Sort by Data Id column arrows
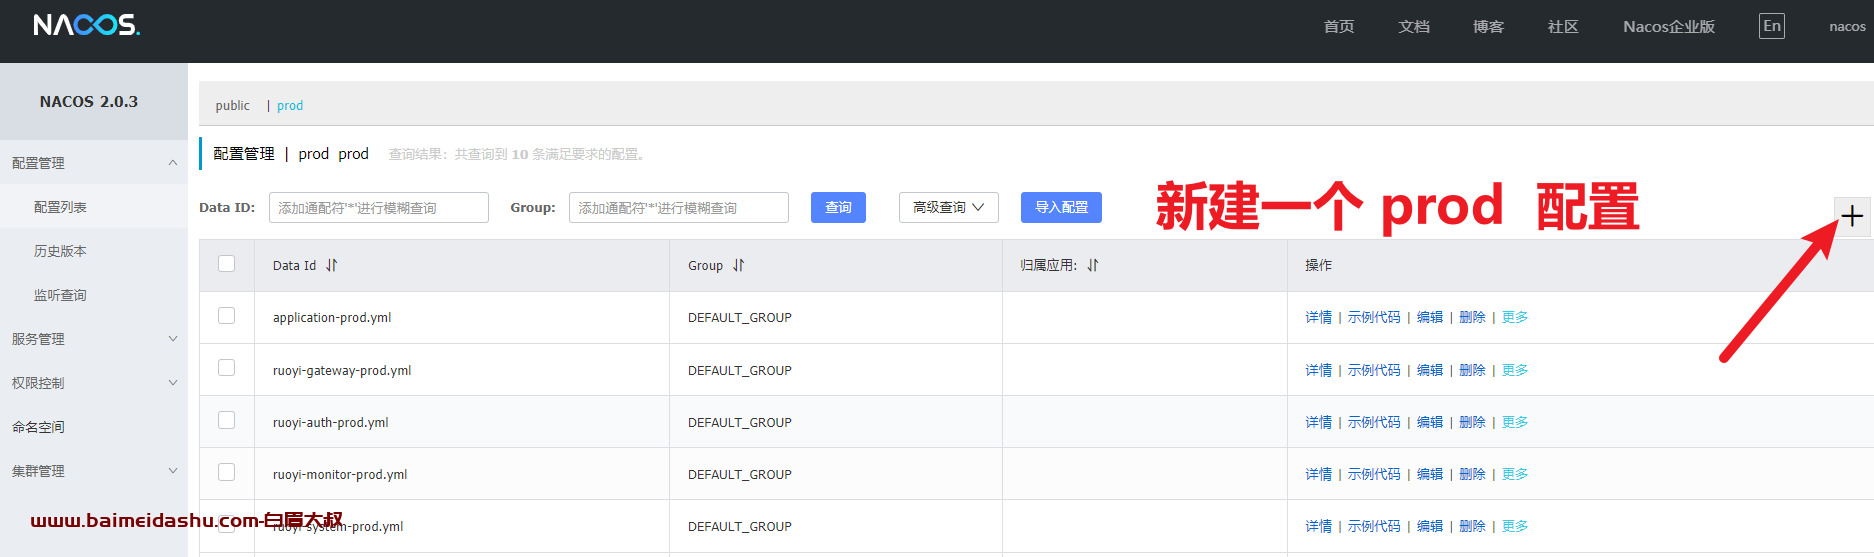The height and width of the screenshot is (557, 1874). click(332, 265)
